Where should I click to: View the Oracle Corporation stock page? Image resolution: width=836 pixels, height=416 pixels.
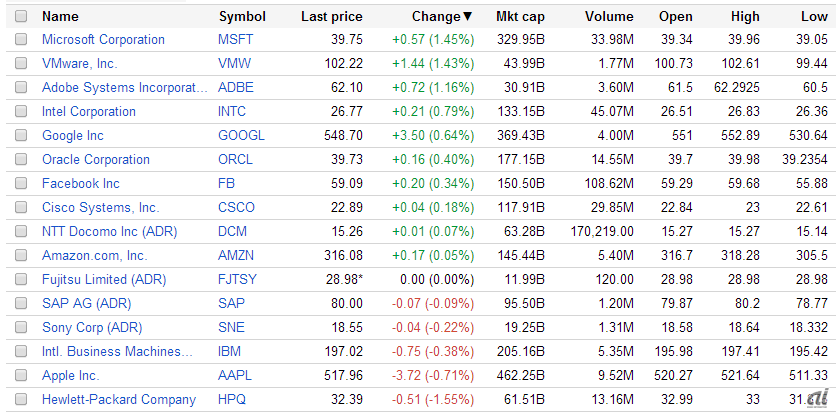tap(95, 160)
